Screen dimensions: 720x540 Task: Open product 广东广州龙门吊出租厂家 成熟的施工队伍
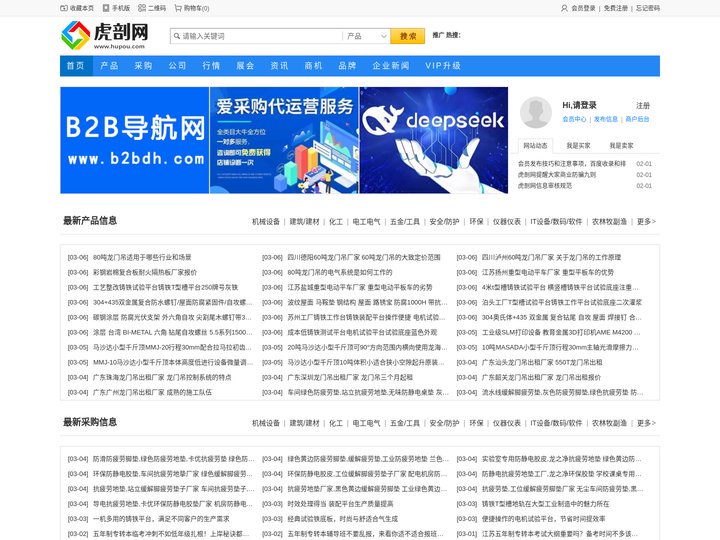[x=152, y=392]
